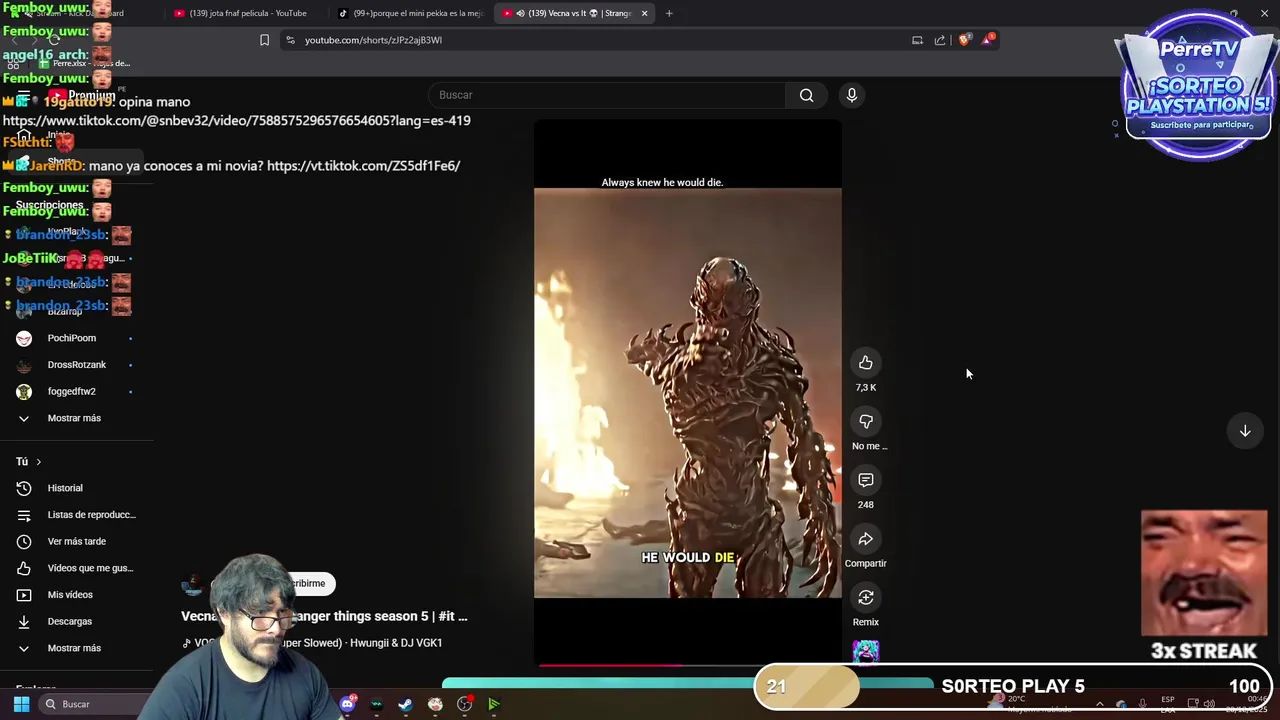
Task: Click the picture-in-picture icon in address bar
Action: [x=917, y=40]
